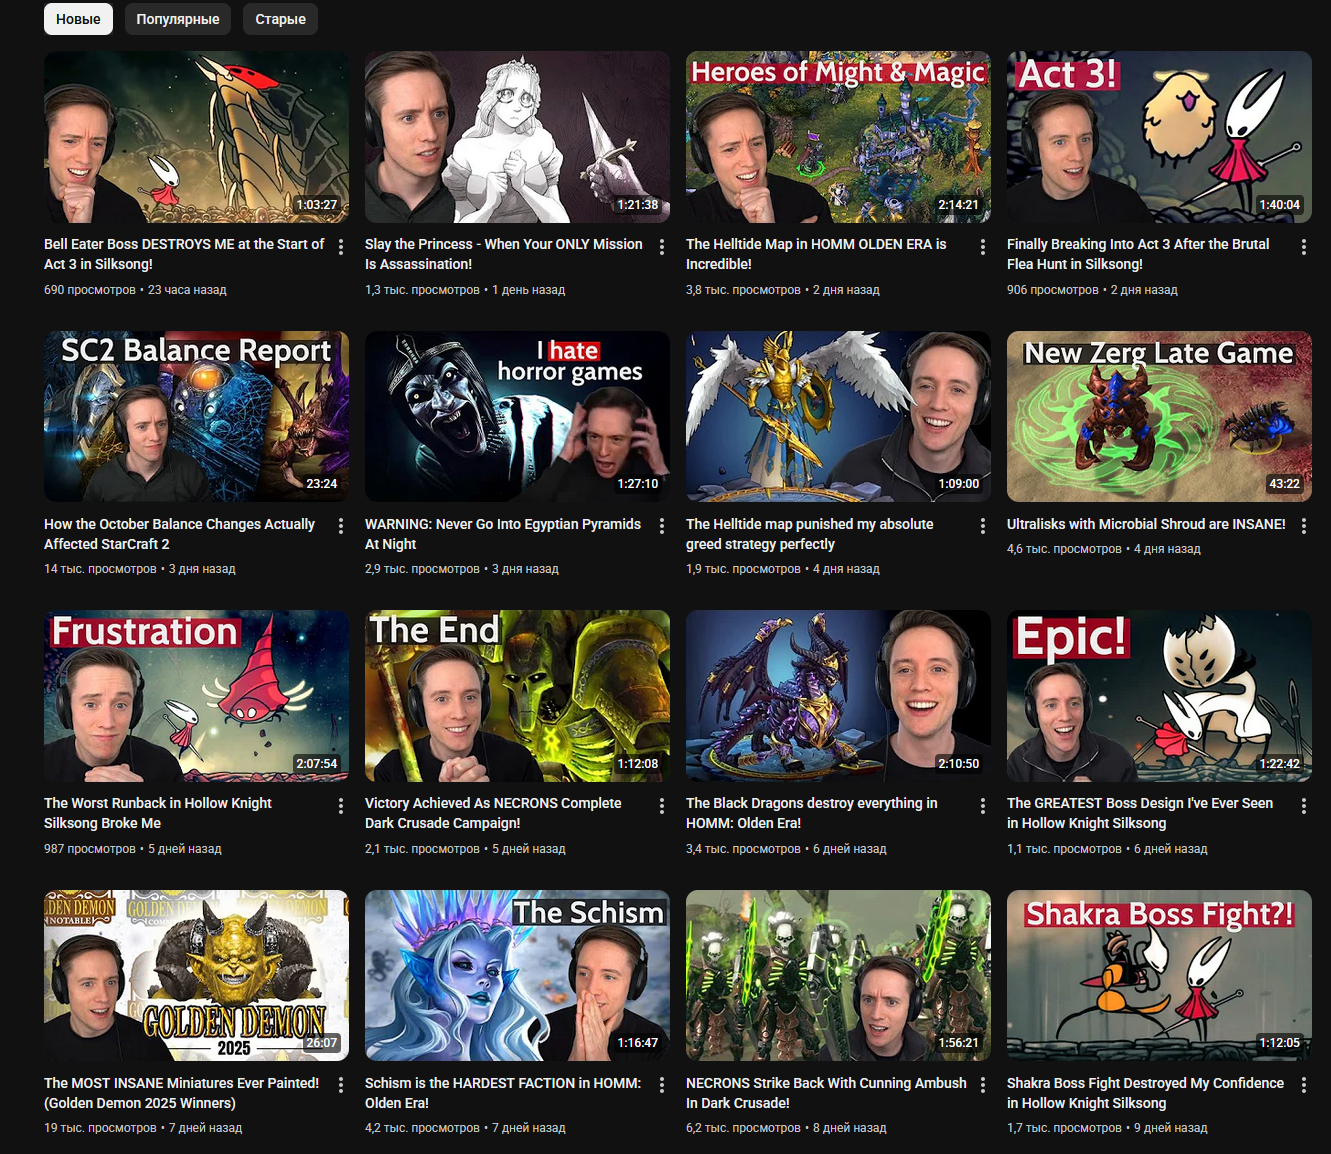Play the SC2 Balance Report thumbnail
Image resolution: width=1331 pixels, height=1154 pixels.
pos(196,416)
